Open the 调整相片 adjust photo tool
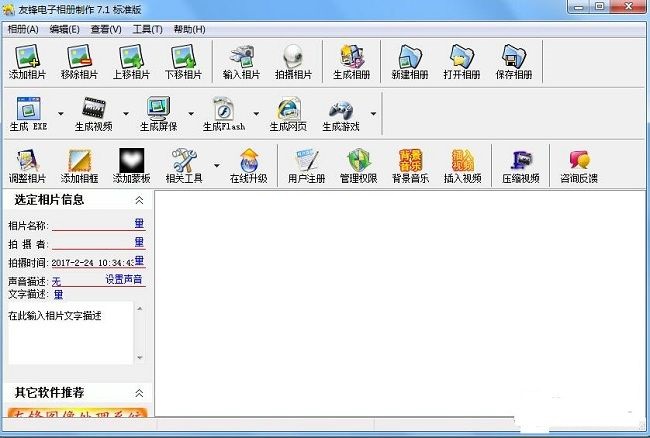Screen dimensions: 650x438 pos(27,166)
